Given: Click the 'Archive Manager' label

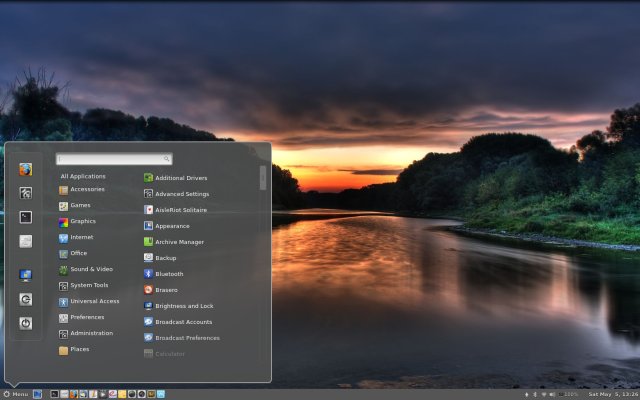Looking at the screenshot, I should pyautogui.click(x=180, y=242).
